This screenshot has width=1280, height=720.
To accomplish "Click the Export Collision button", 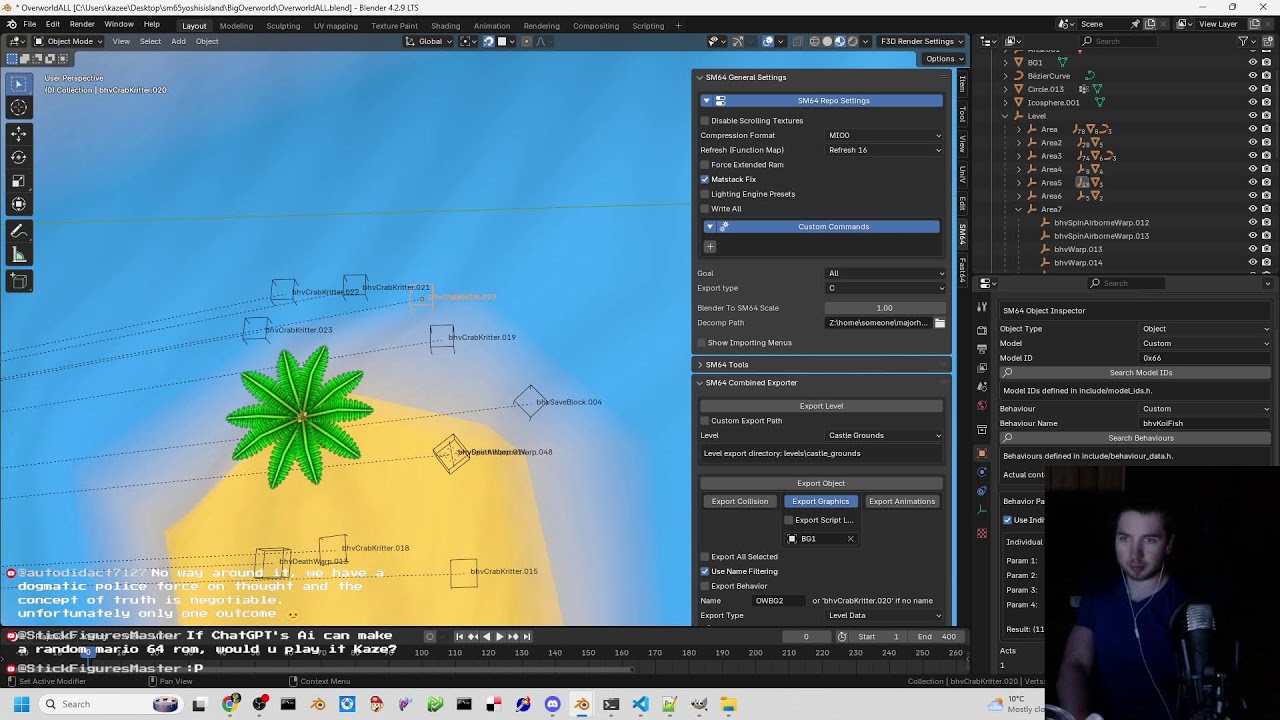I will point(740,502).
